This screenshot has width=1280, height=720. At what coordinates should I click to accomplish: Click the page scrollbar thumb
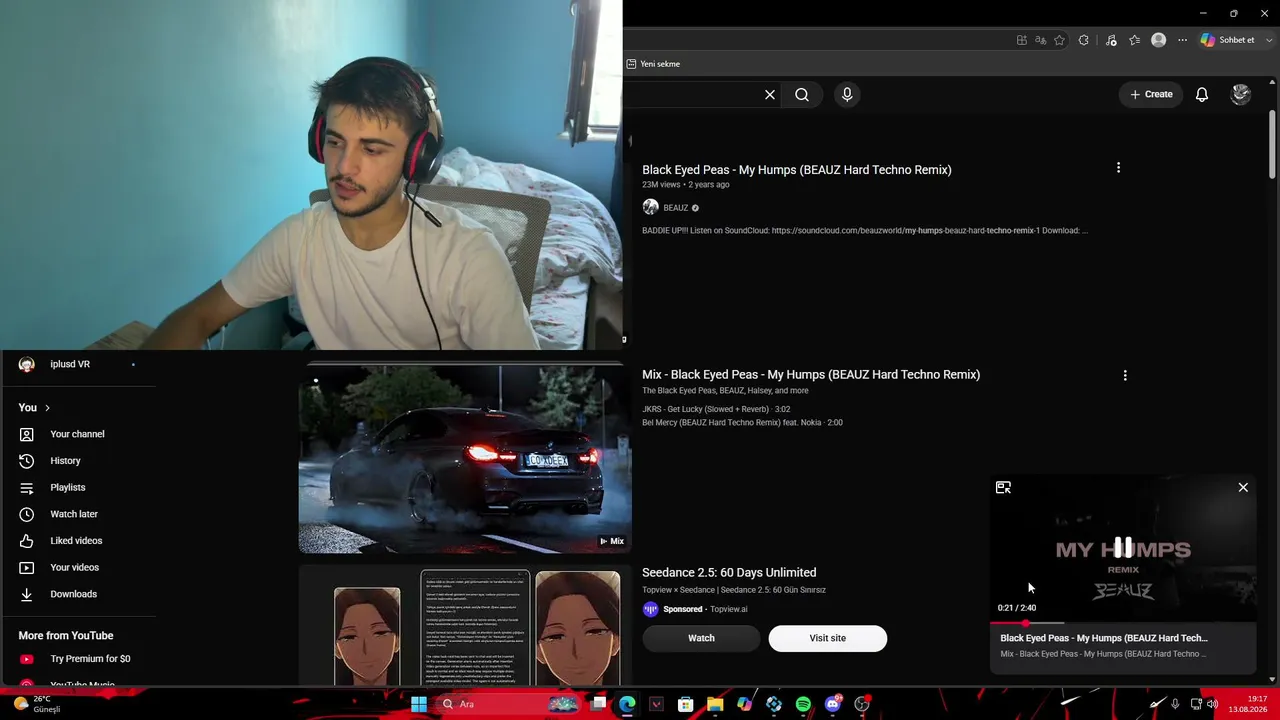1272,145
